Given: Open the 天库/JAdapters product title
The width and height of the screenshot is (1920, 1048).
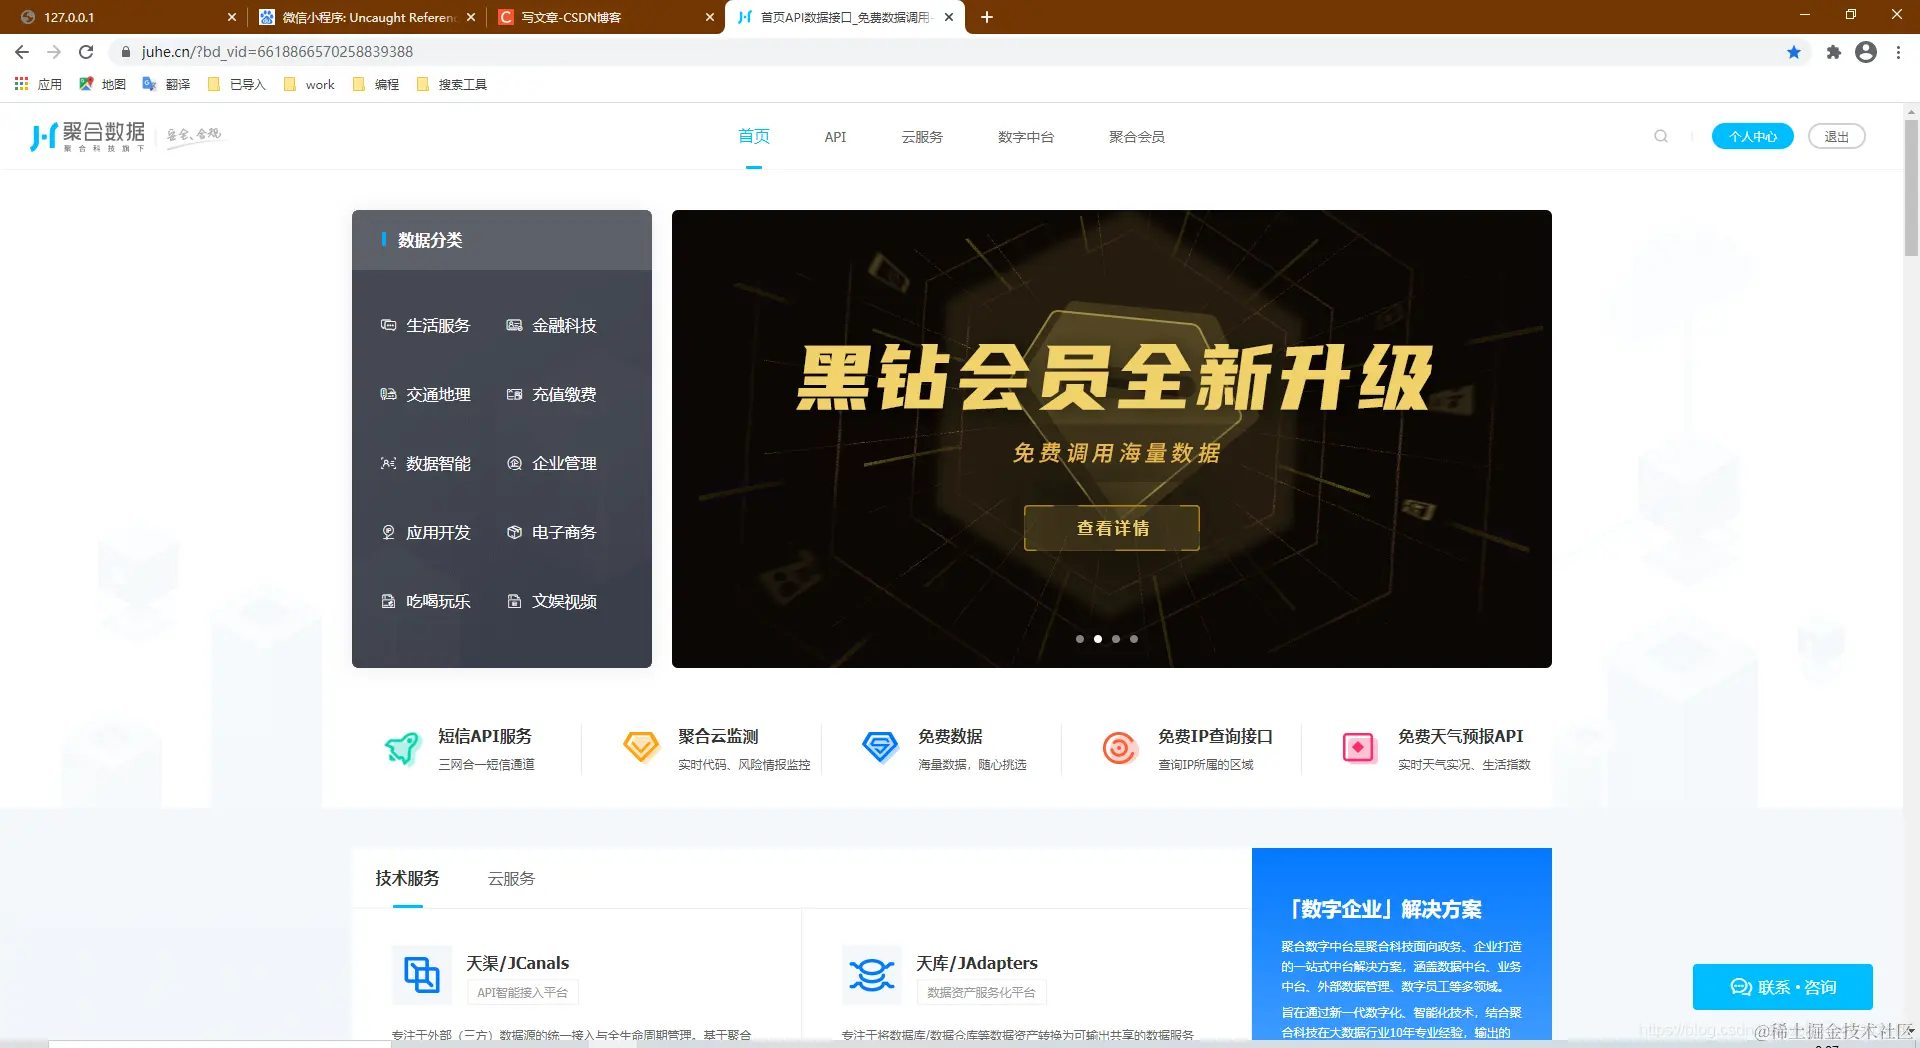Looking at the screenshot, I should click(977, 963).
